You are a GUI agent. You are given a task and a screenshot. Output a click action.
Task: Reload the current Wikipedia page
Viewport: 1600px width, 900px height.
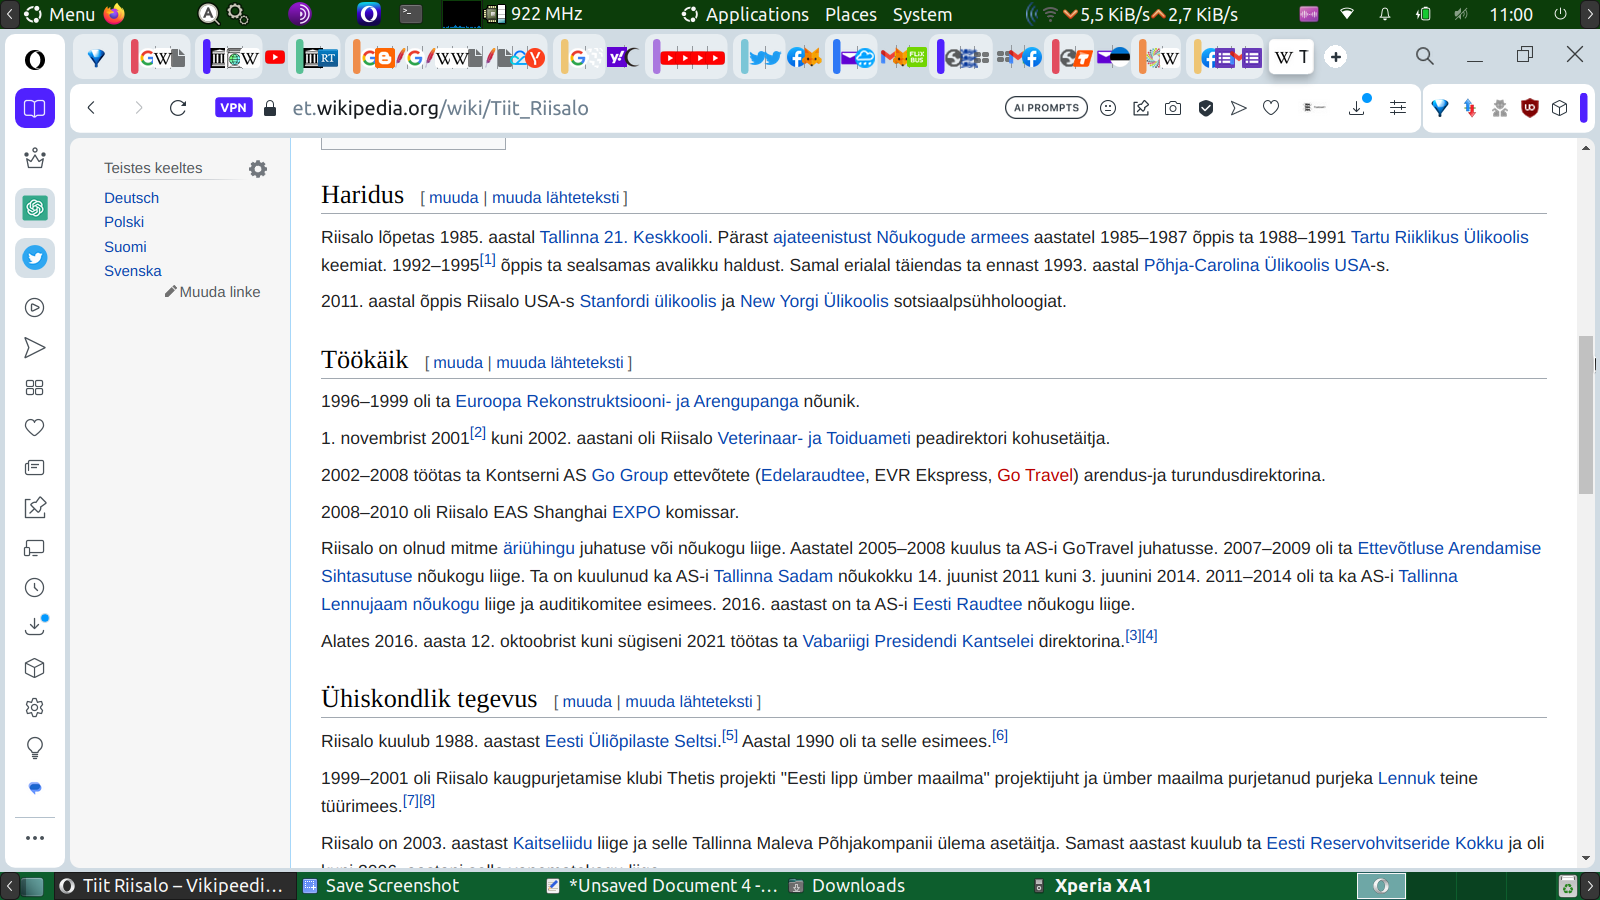(178, 108)
